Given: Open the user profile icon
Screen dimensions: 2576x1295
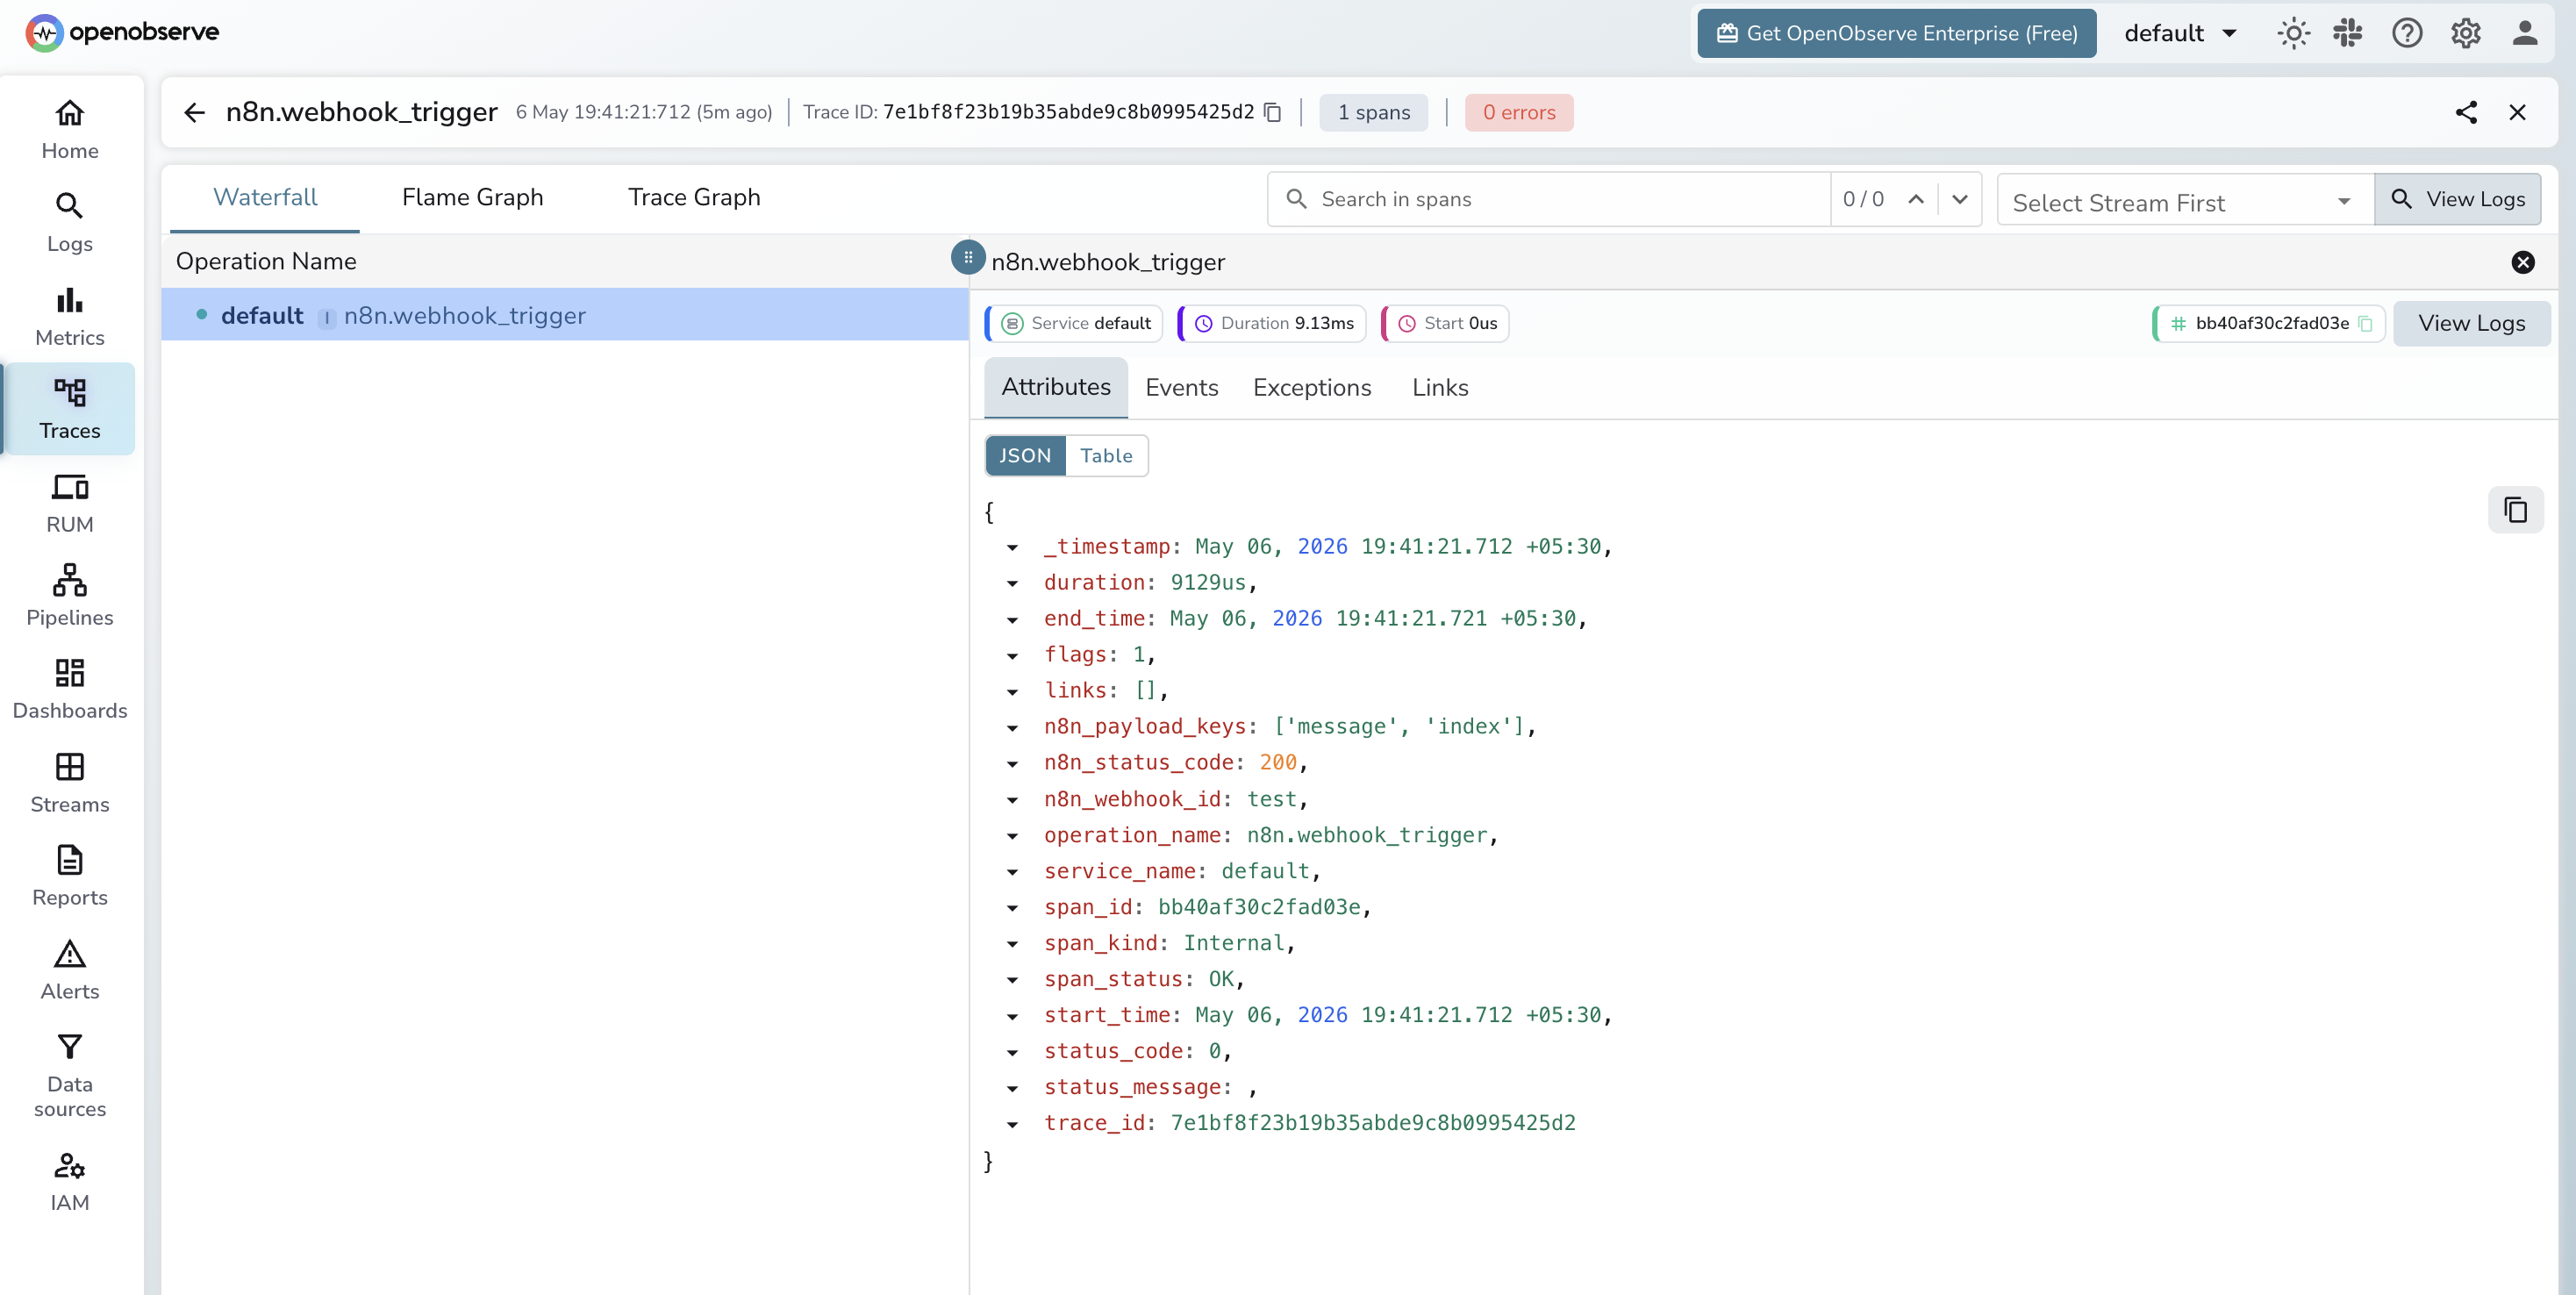Looking at the screenshot, I should (x=2525, y=33).
